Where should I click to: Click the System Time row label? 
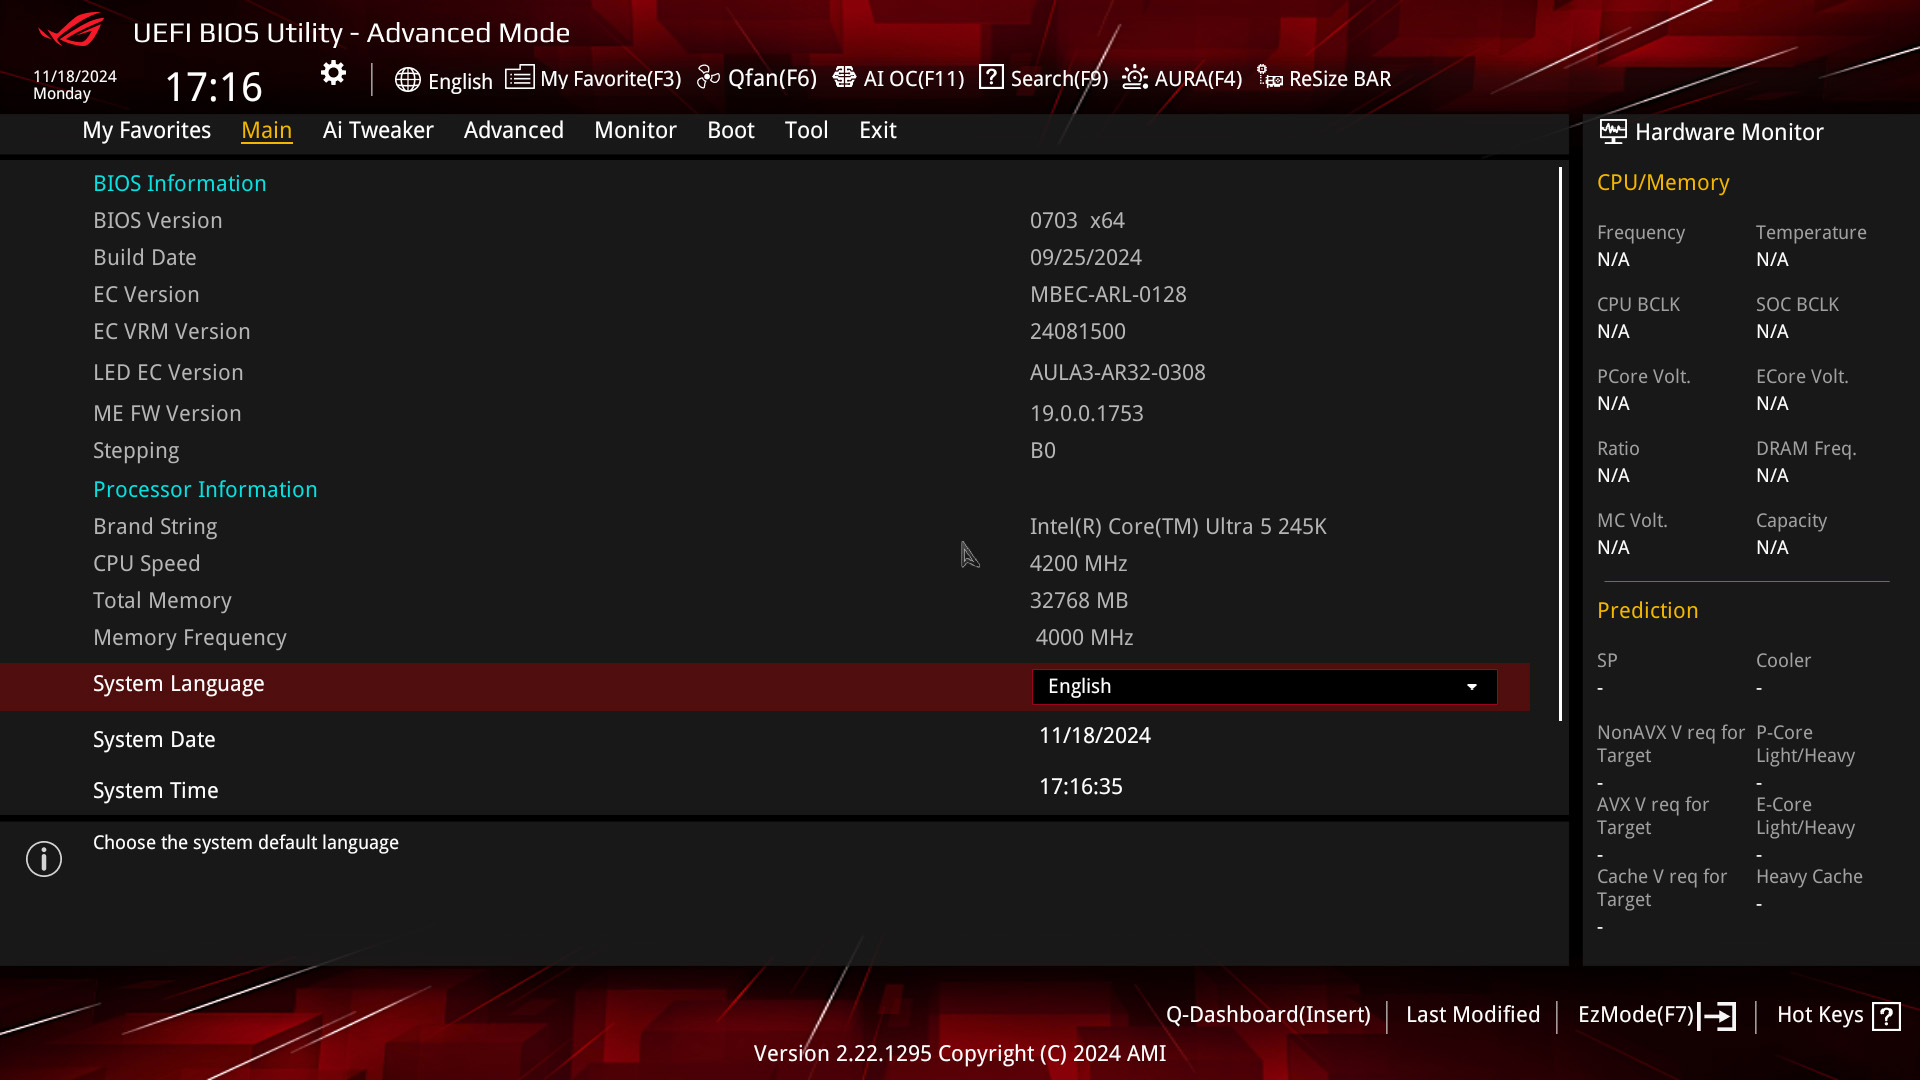tap(156, 791)
